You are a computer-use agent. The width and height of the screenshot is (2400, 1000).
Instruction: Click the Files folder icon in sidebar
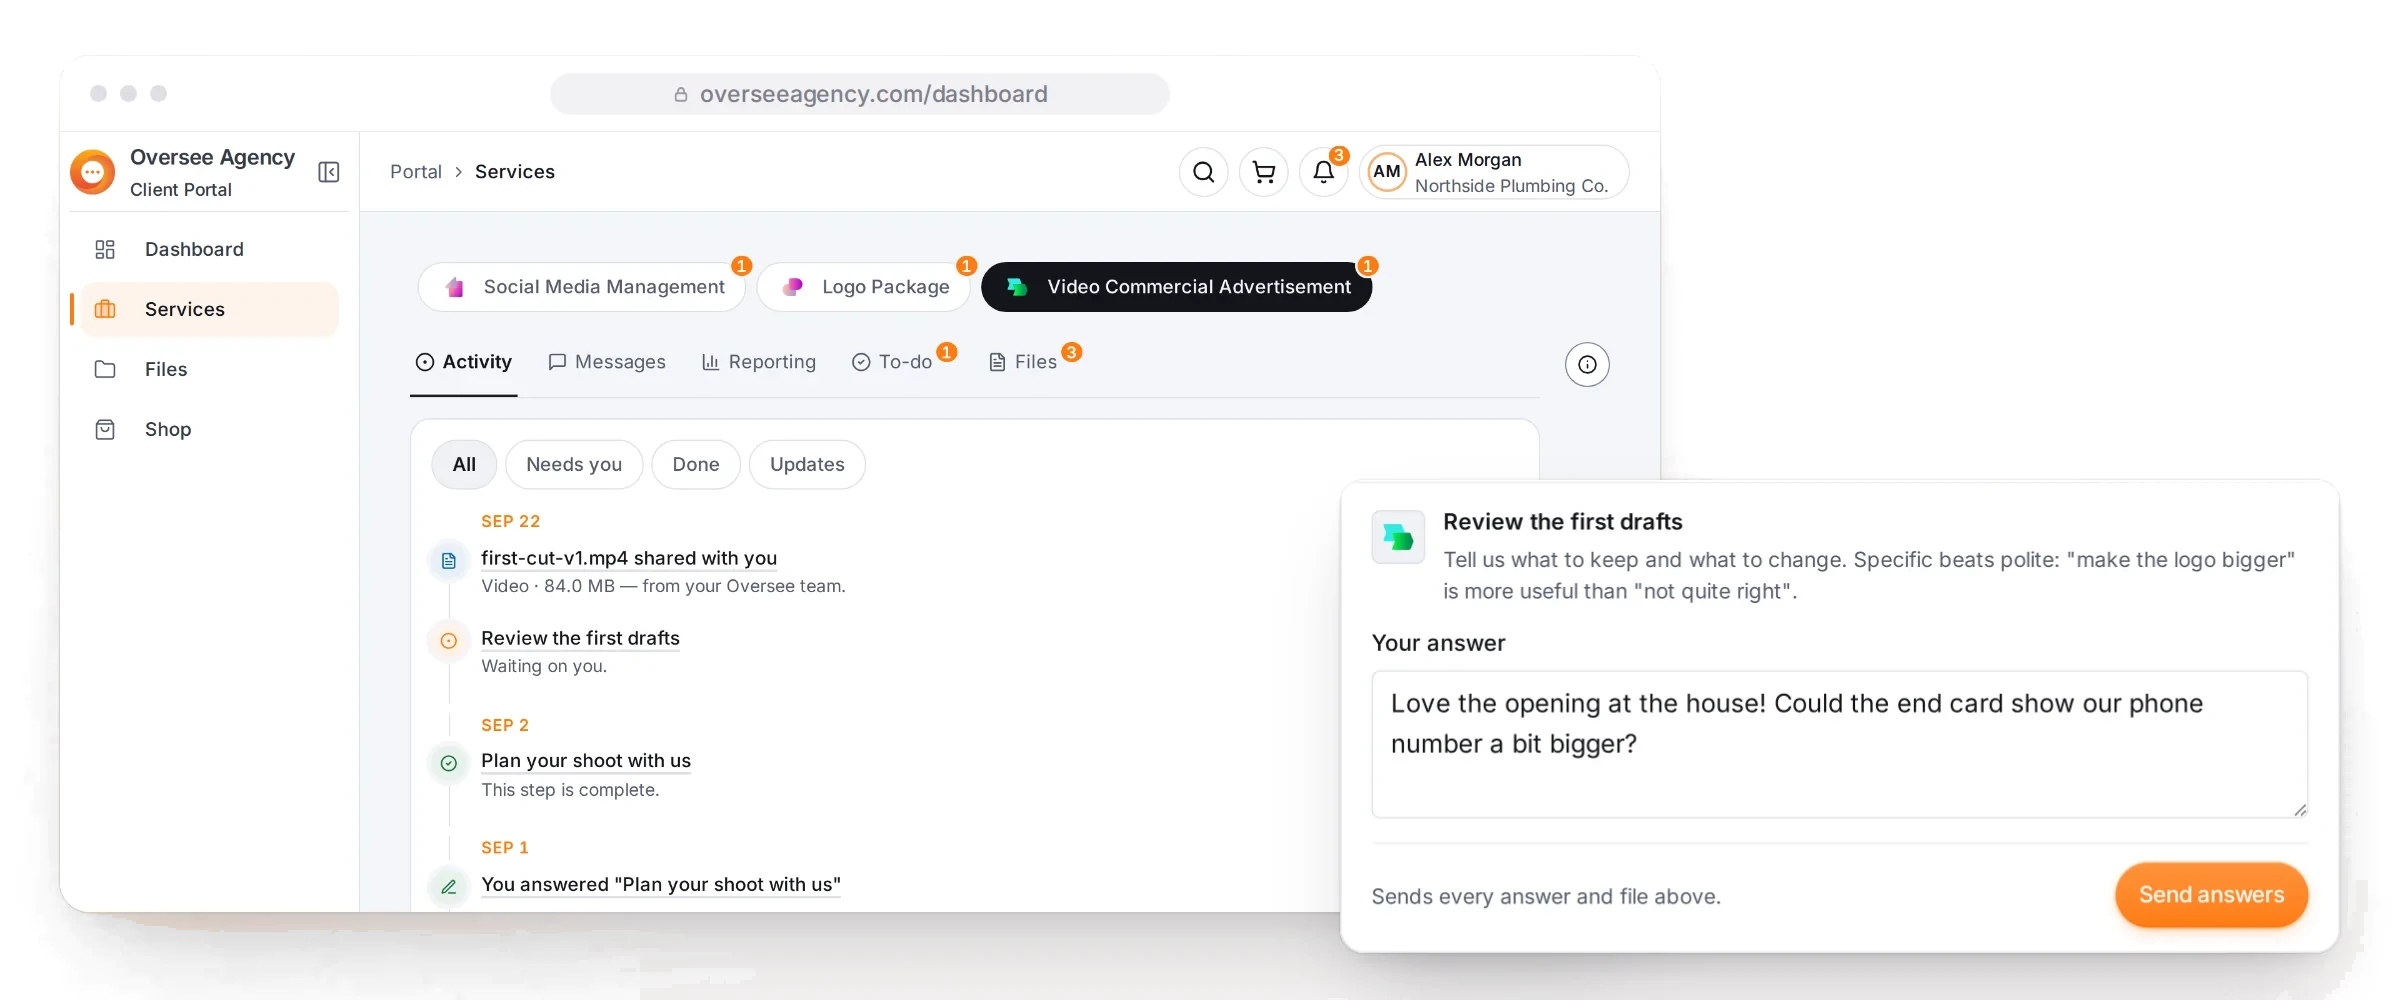click(x=105, y=369)
